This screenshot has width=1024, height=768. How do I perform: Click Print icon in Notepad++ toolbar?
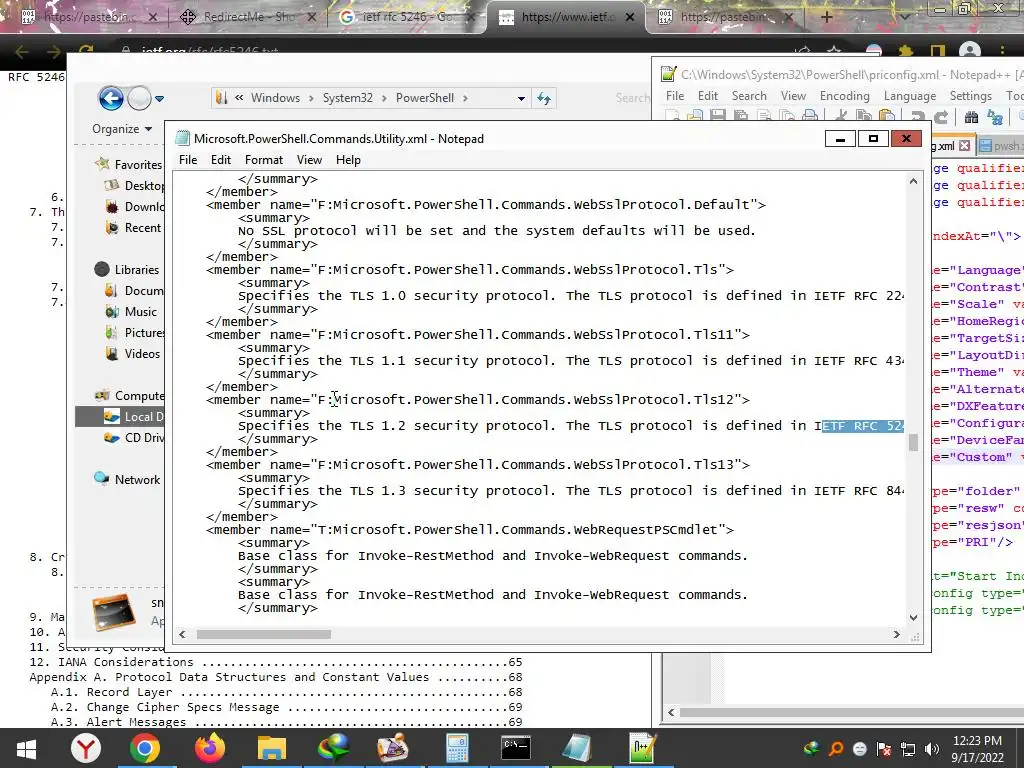tap(810, 116)
